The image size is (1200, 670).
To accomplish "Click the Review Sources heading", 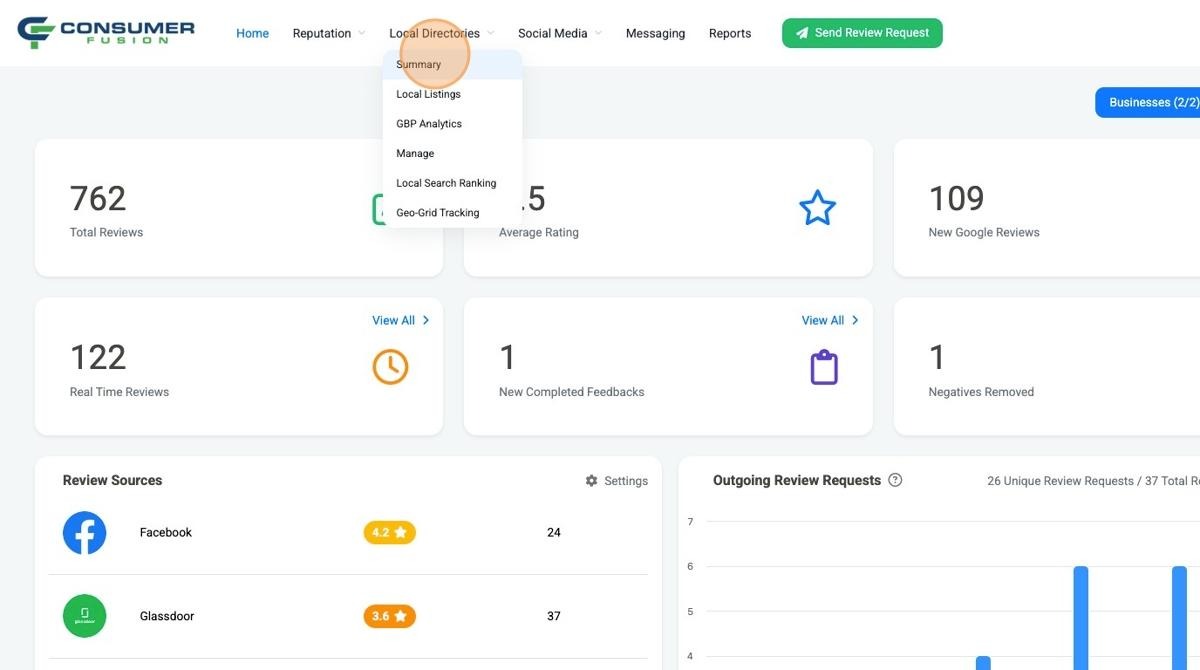I will (112, 480).
